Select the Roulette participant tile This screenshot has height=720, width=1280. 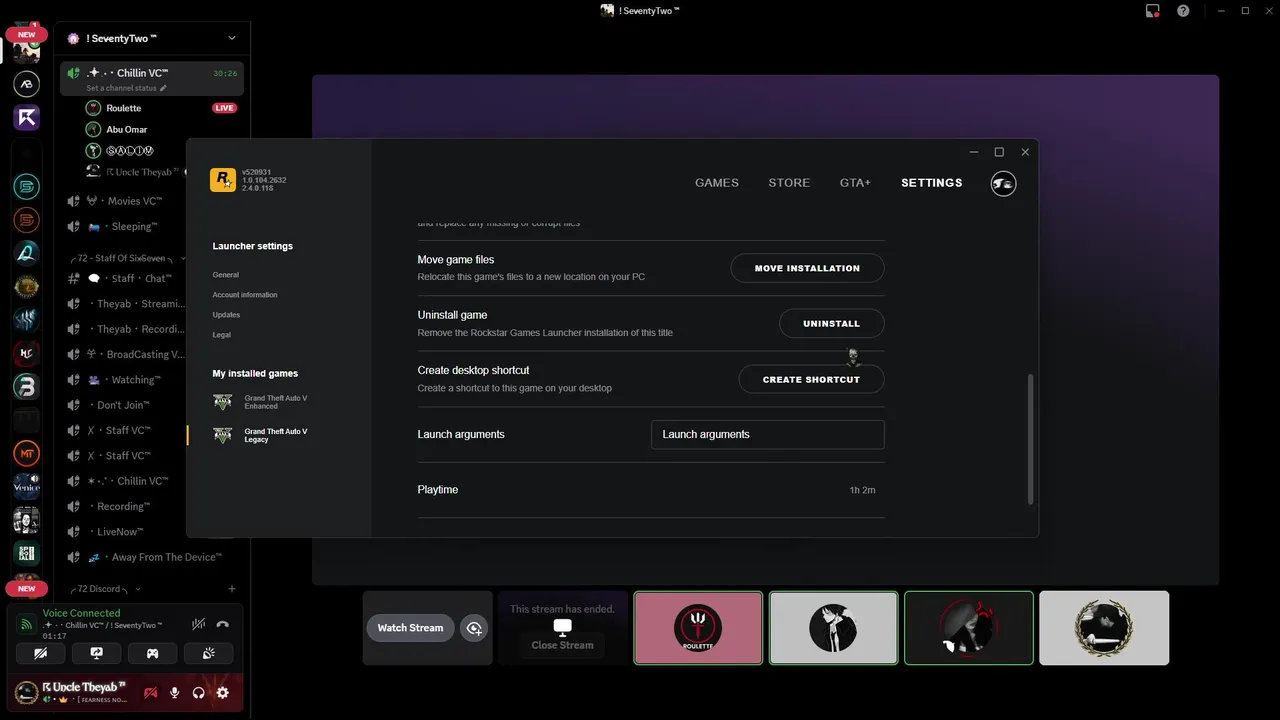point(698,628)
